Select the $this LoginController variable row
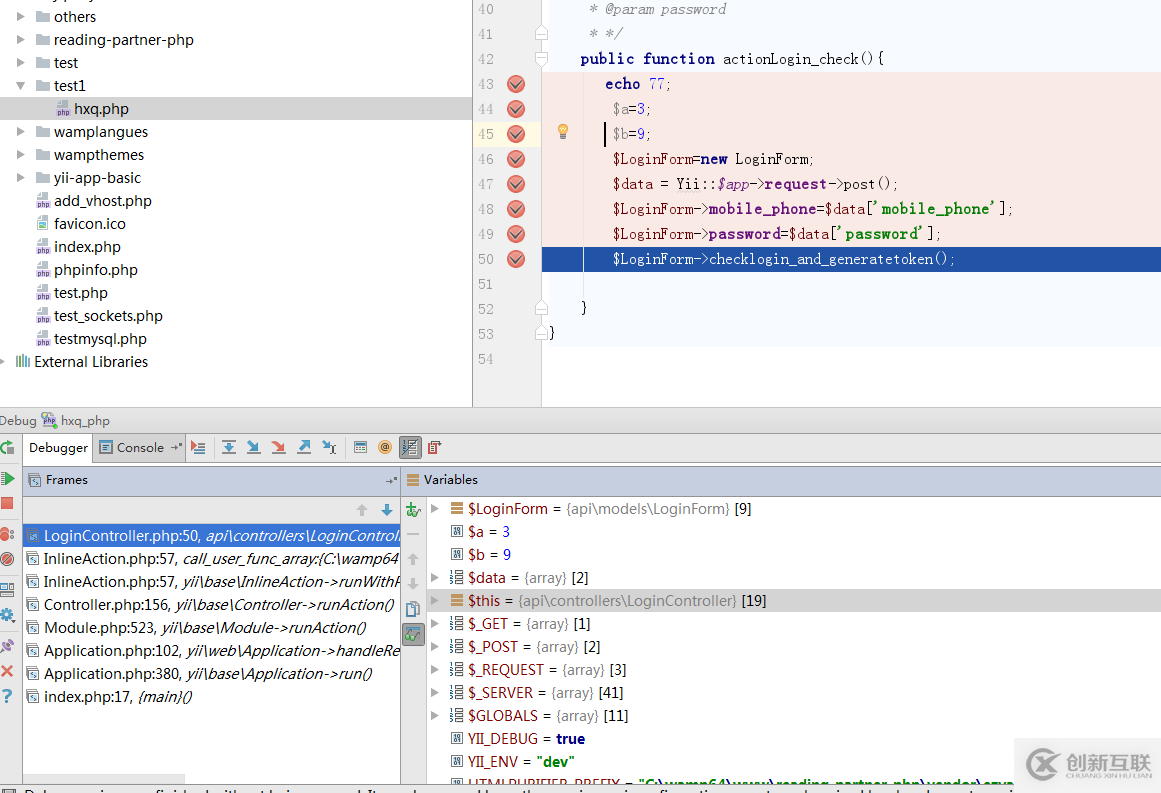1161x793 pixels. click(794, 600)
